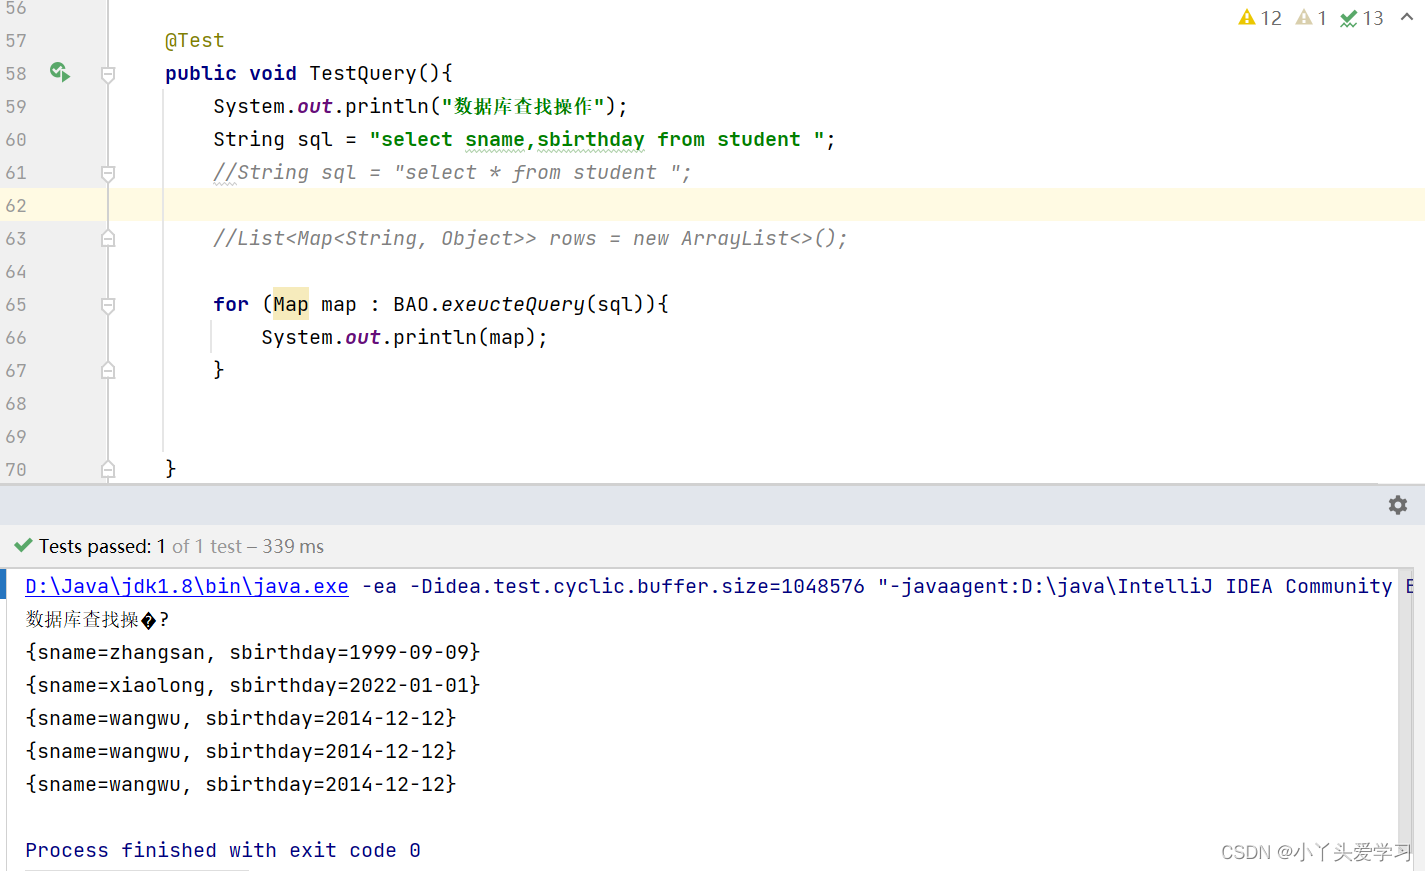Viewport: 1425px width, 871px height.
Task: Click the TestQuery method name
Action: 363,73
